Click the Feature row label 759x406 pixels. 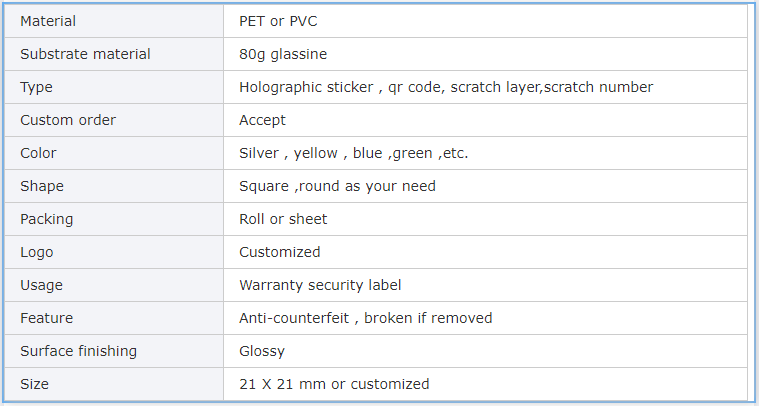pyautogui.click(x=46, y=318)
